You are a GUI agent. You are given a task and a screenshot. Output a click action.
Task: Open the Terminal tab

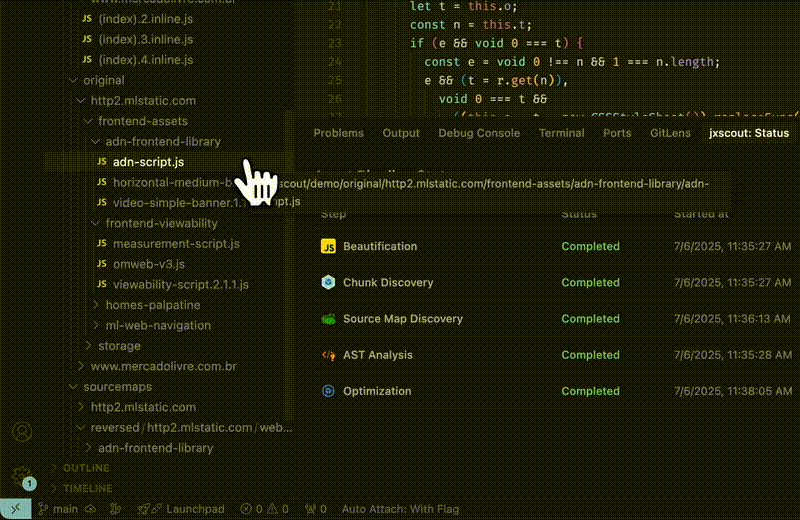(562, 133)
